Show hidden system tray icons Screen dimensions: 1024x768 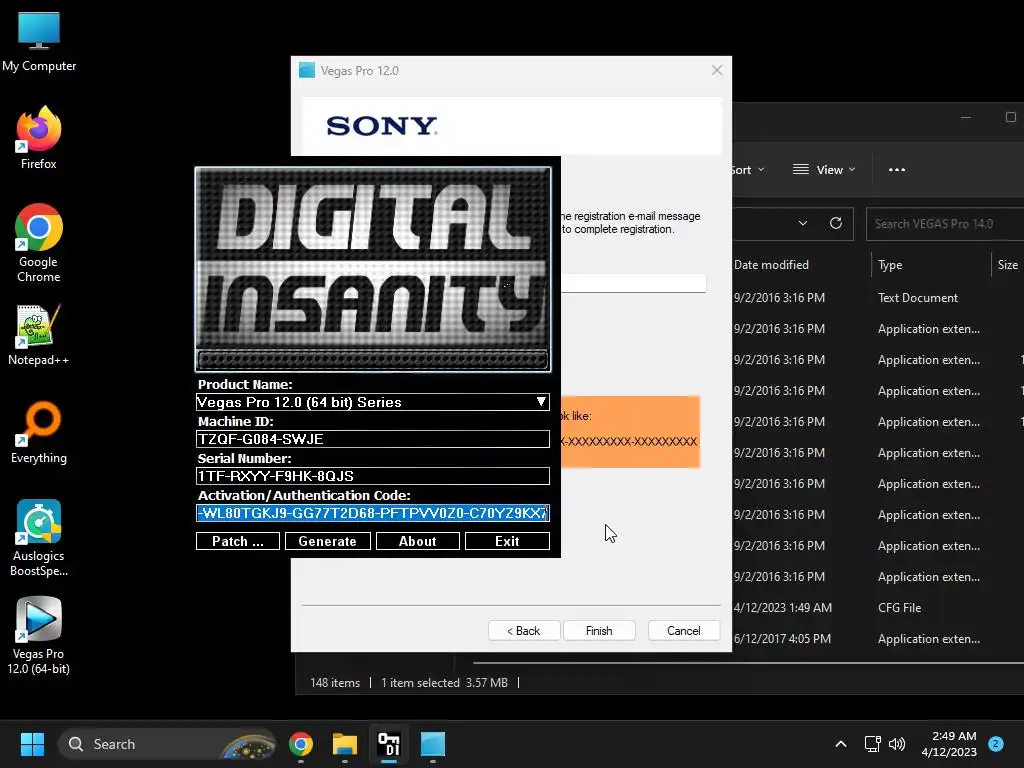pyautogui.click(x=841, y=744)
